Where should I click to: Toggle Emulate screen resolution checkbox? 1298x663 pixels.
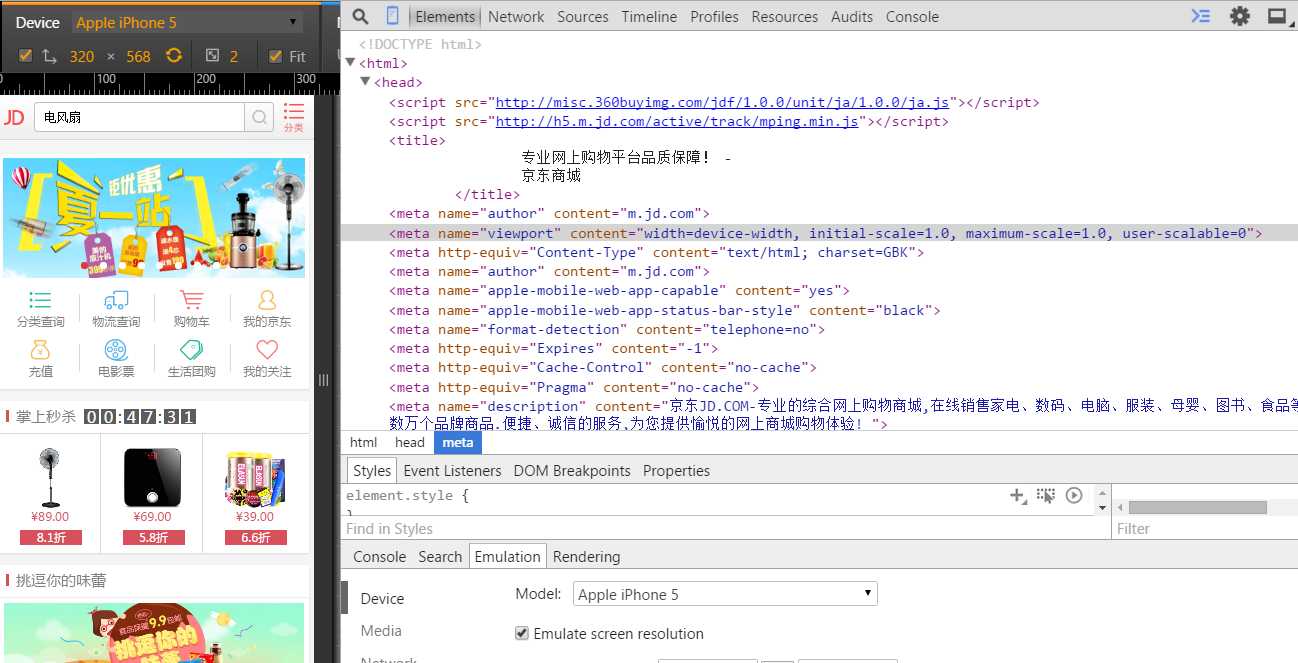pyautogui.click(x=521, y=633)
